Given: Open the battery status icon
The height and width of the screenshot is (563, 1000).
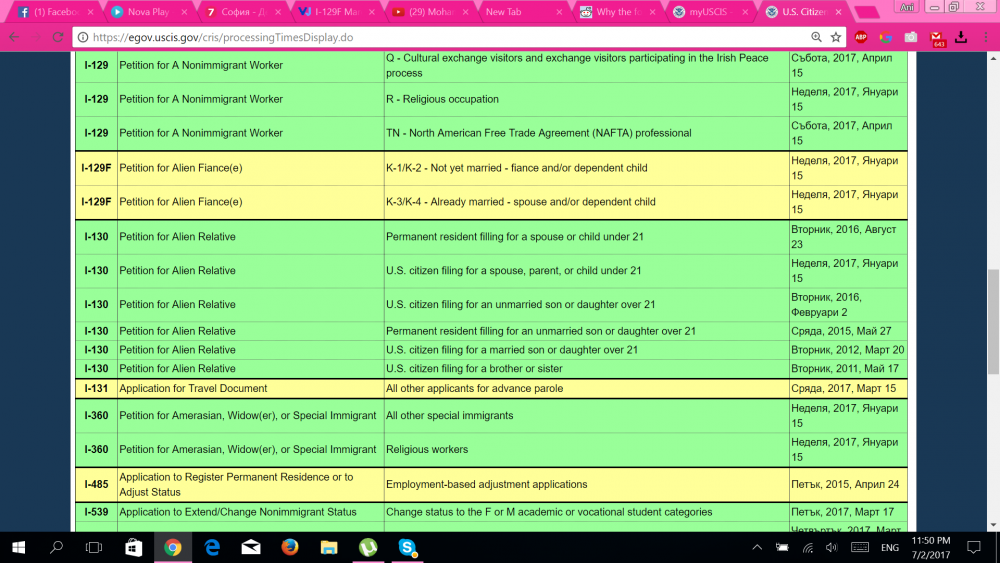Looking at the screenshot, I should (782, 548).
